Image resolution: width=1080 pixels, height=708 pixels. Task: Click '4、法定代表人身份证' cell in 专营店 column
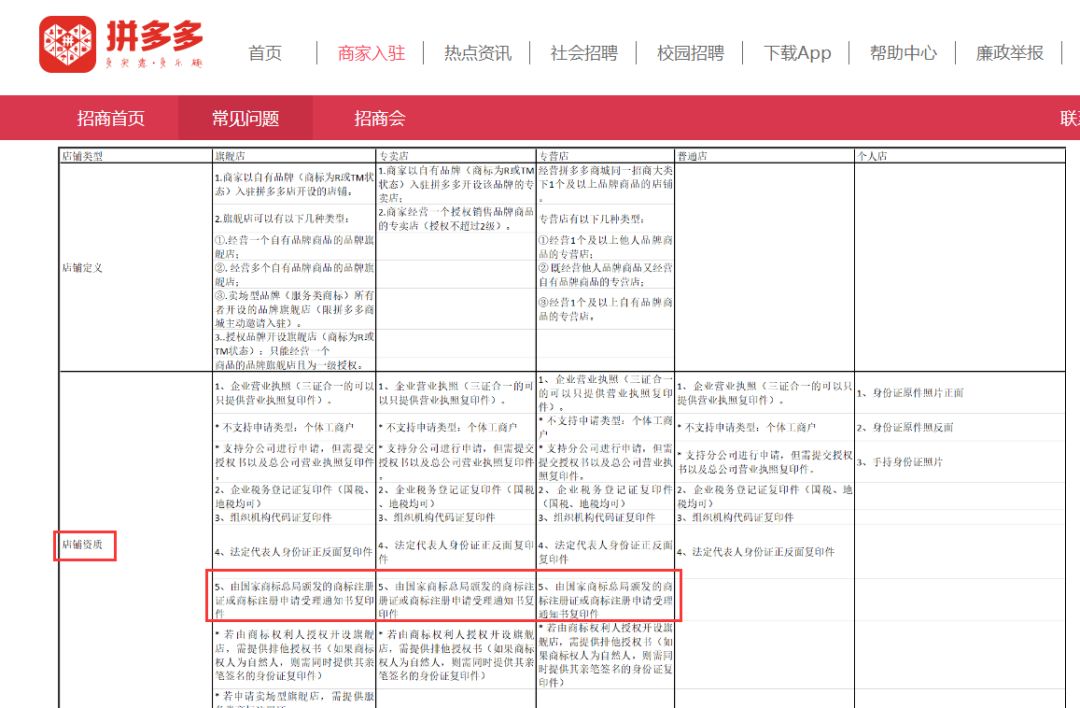(606, 551)
